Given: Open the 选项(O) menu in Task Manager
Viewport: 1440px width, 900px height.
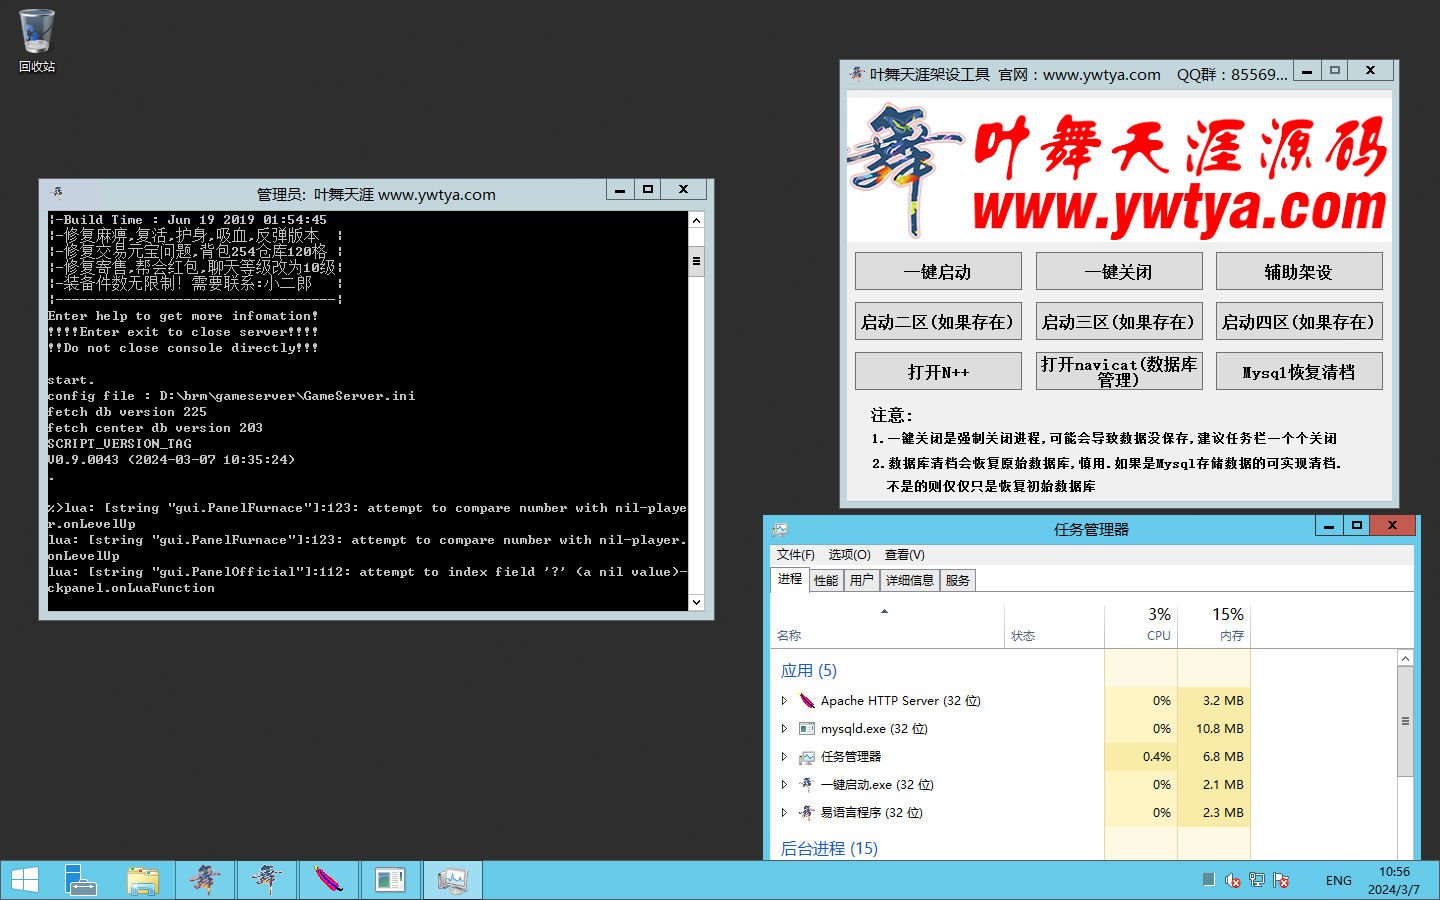Looking at the screenshot, I should 849,554.
